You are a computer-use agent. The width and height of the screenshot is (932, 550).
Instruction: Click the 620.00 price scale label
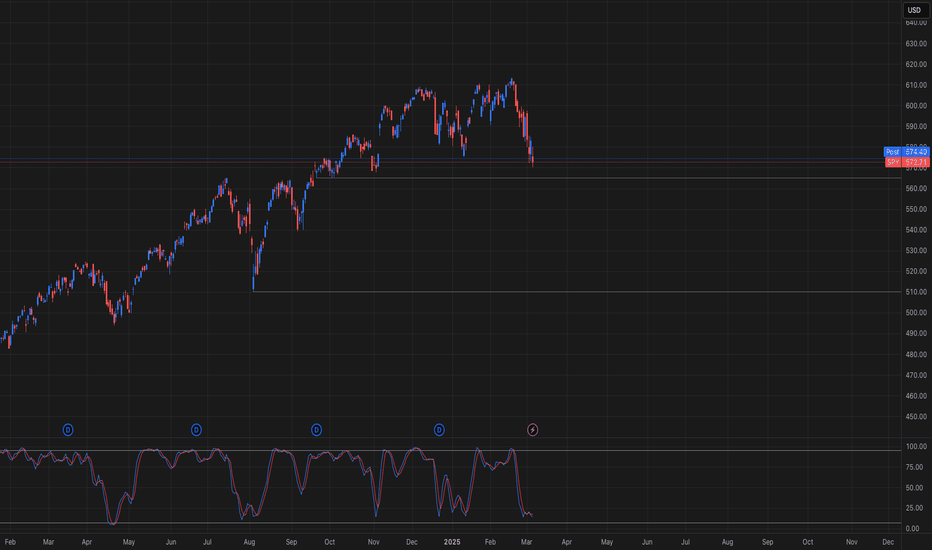pyautogui.click(x=916, y=64)
